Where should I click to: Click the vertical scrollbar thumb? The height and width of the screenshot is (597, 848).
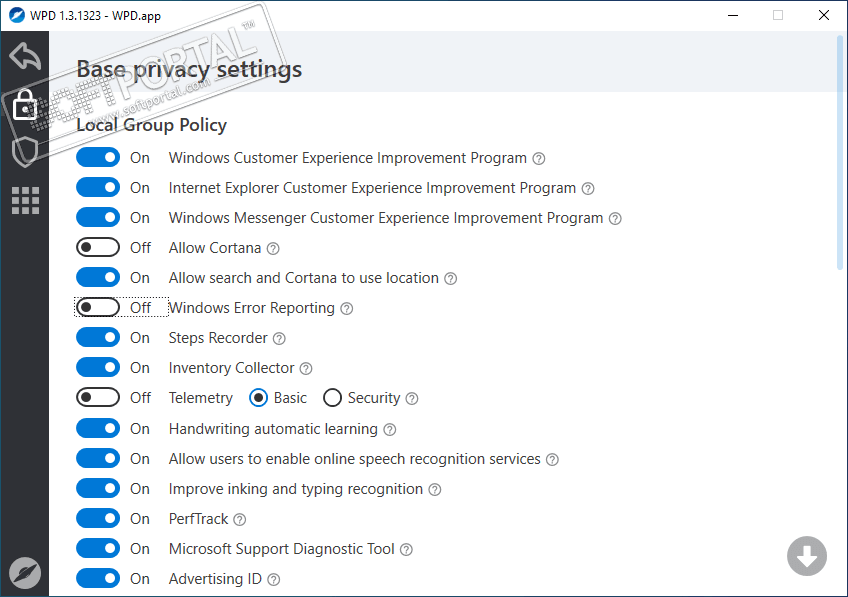840,152
